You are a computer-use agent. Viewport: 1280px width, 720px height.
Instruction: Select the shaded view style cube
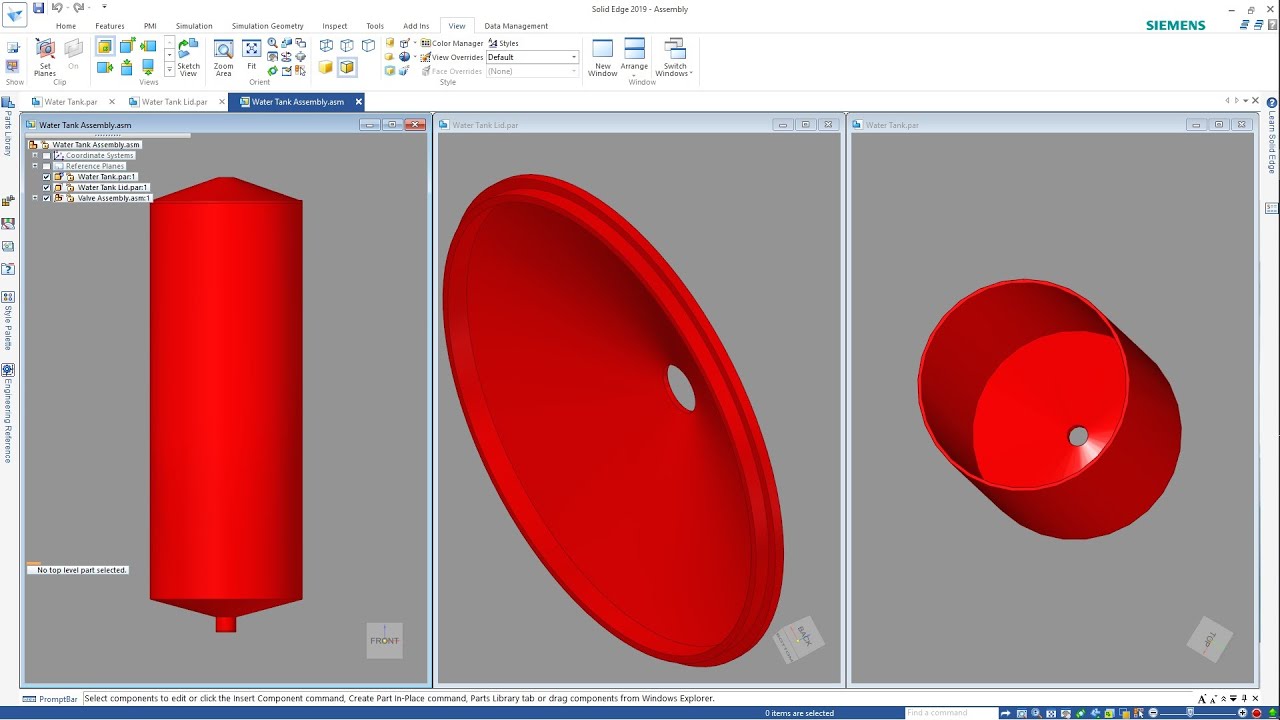[326, 67]
